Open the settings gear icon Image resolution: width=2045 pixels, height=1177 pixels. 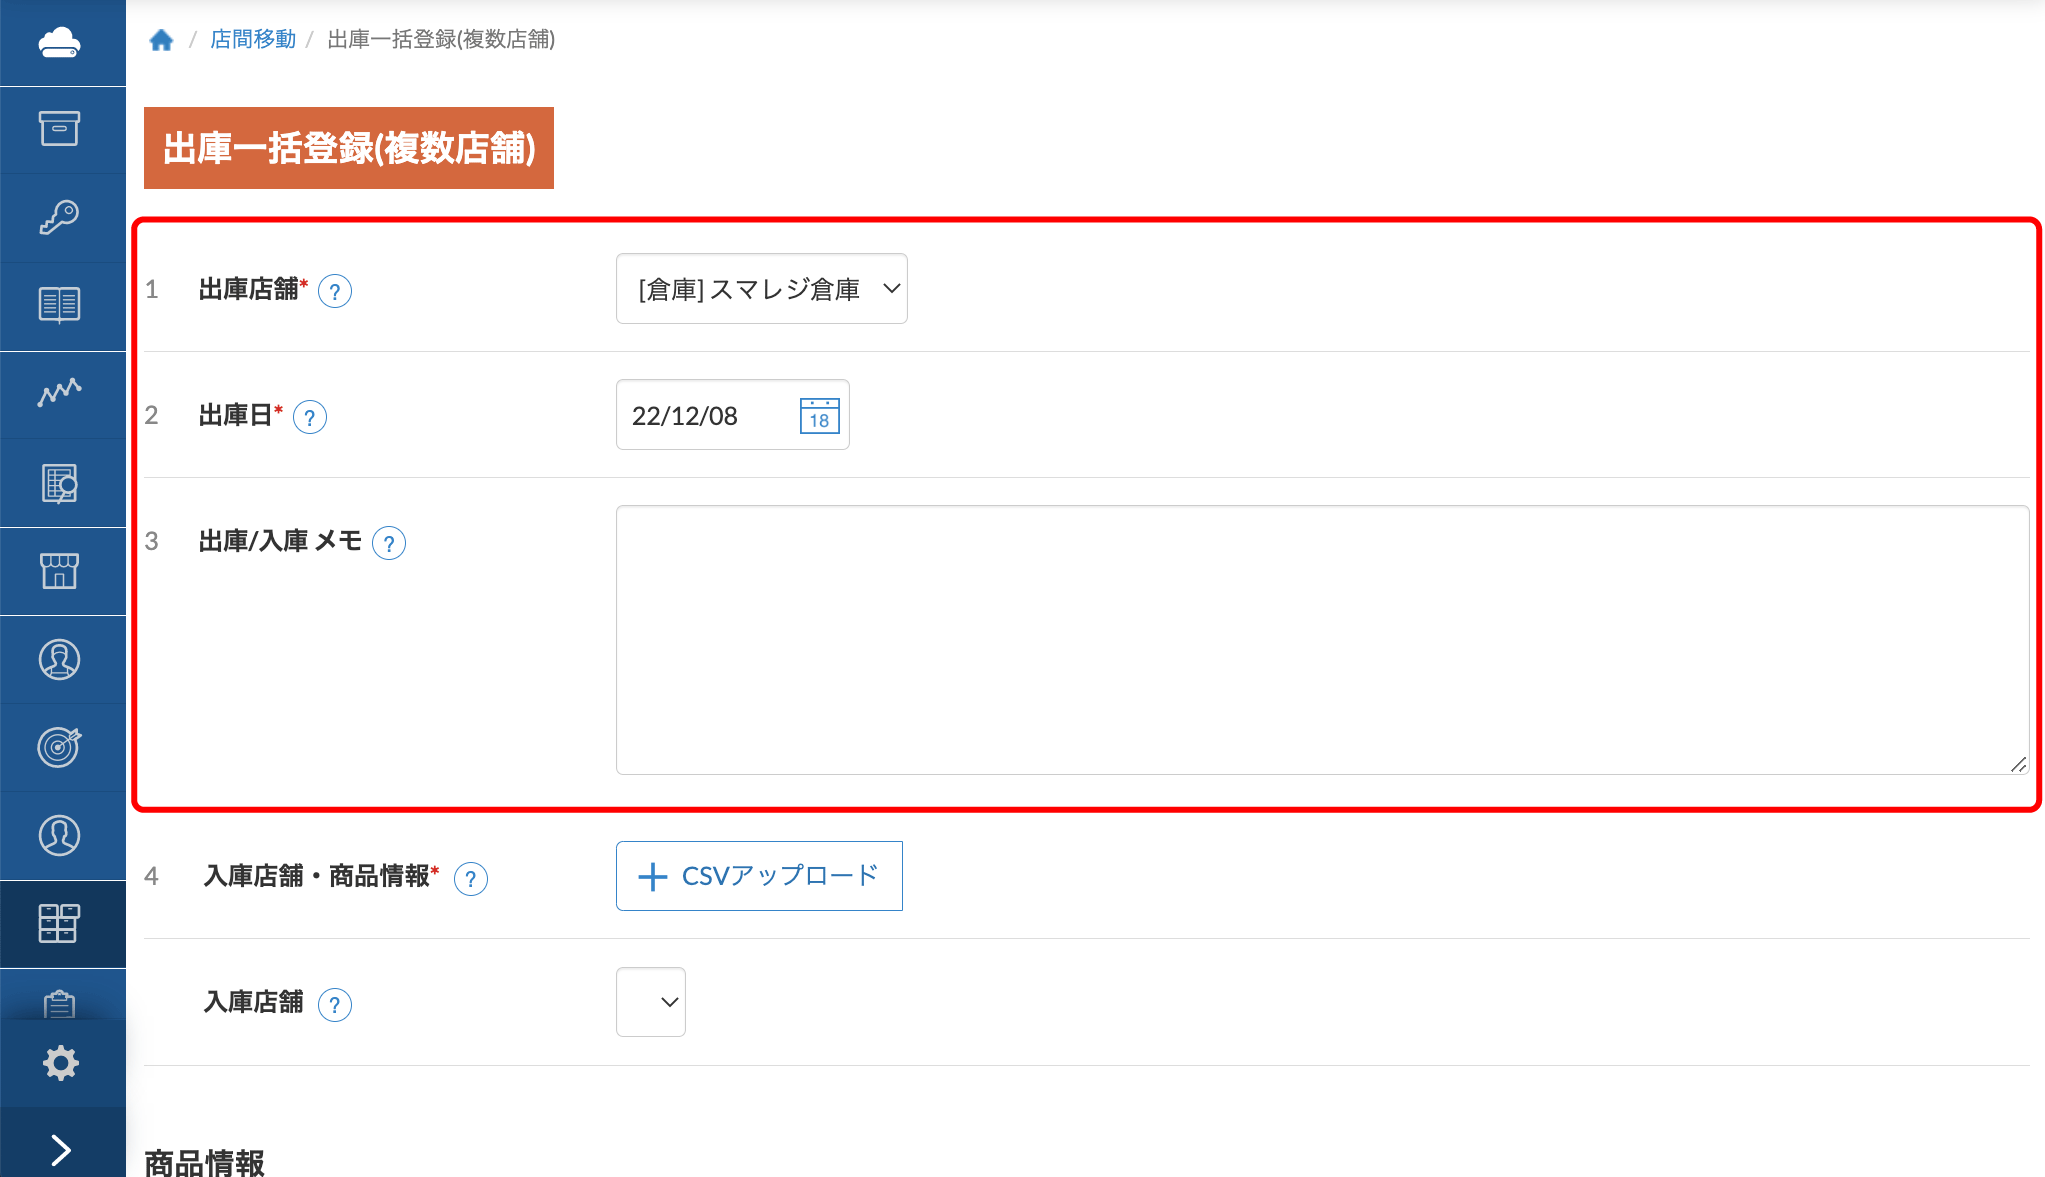pos(62,1063)
